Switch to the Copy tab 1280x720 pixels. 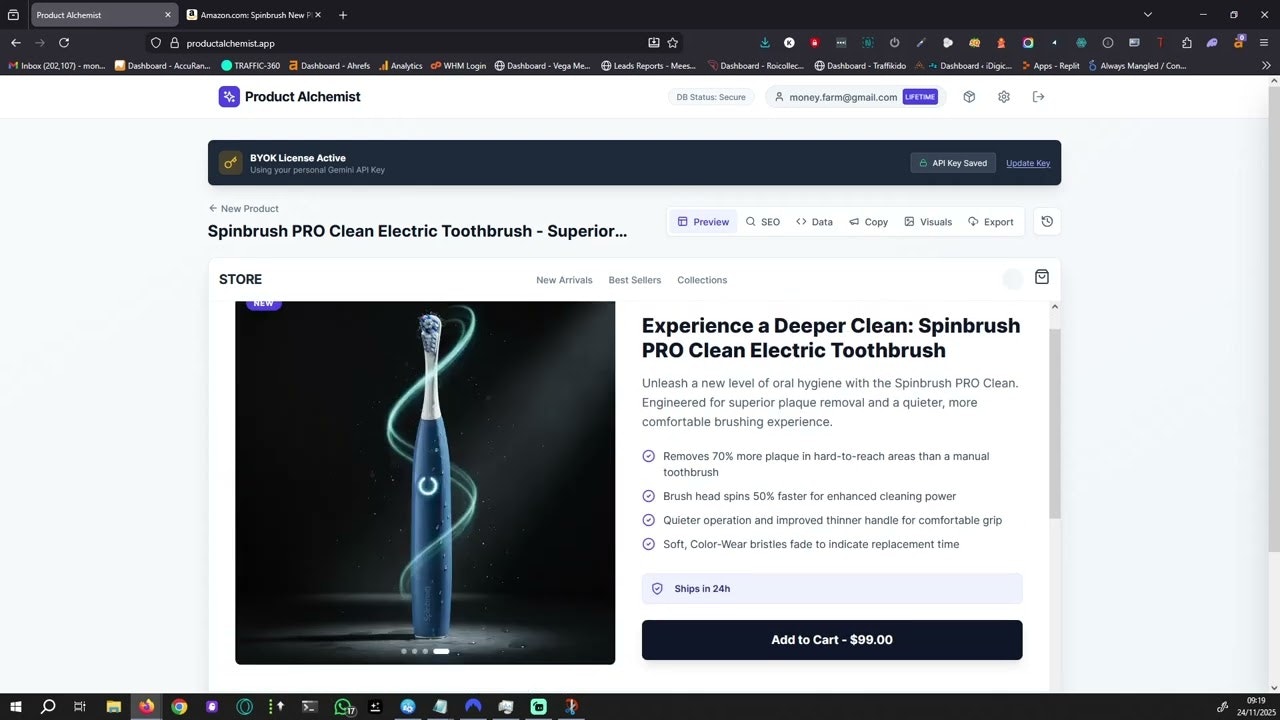click(x=868, y=222)
